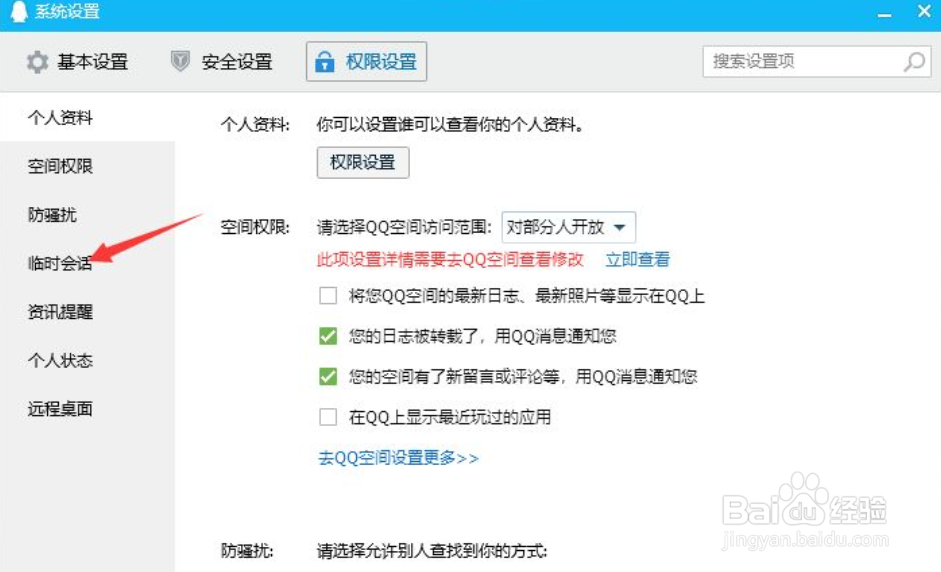The height and width of the screenshot is (572, 941).
Task: Click the magnifier search icon
Action: [x=914, y=61]
